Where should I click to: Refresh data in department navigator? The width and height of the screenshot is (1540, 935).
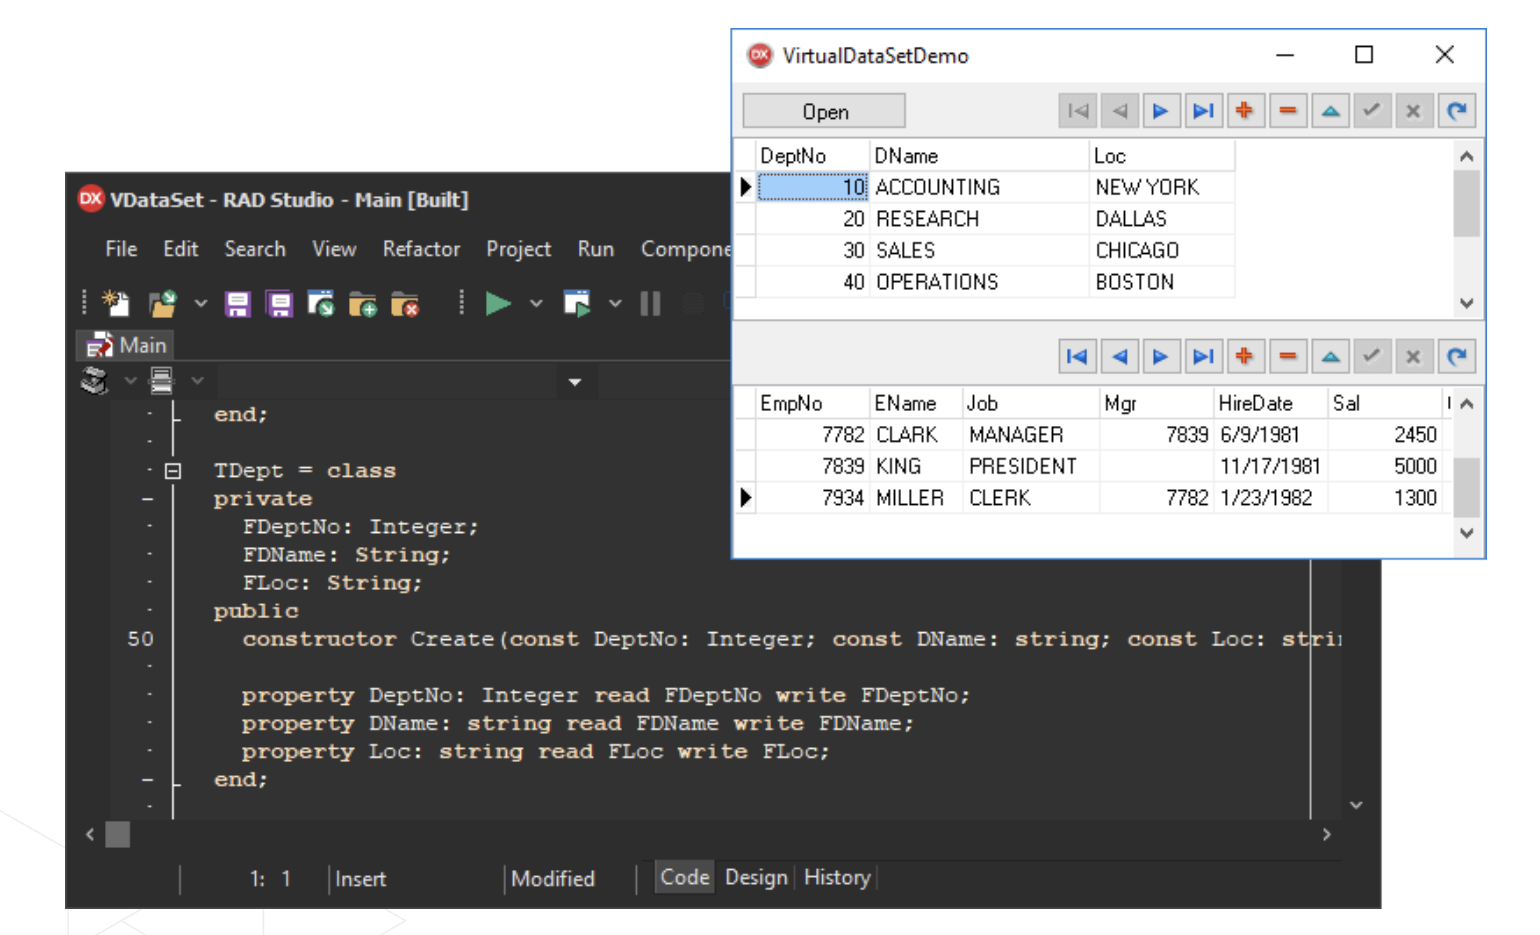coord(1457,111)
